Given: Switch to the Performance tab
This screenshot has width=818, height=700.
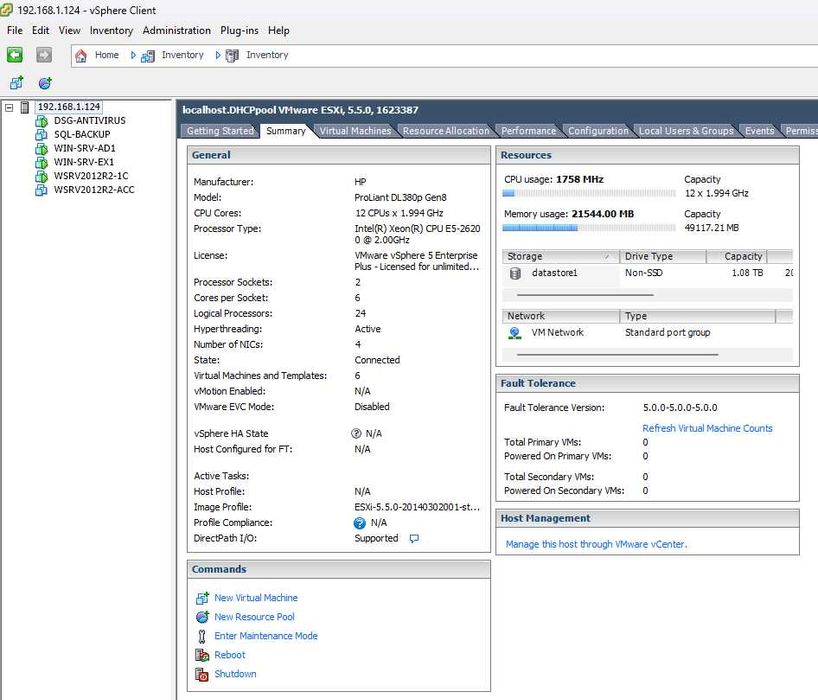Looking at the screenshot, I should coord(528,131).
